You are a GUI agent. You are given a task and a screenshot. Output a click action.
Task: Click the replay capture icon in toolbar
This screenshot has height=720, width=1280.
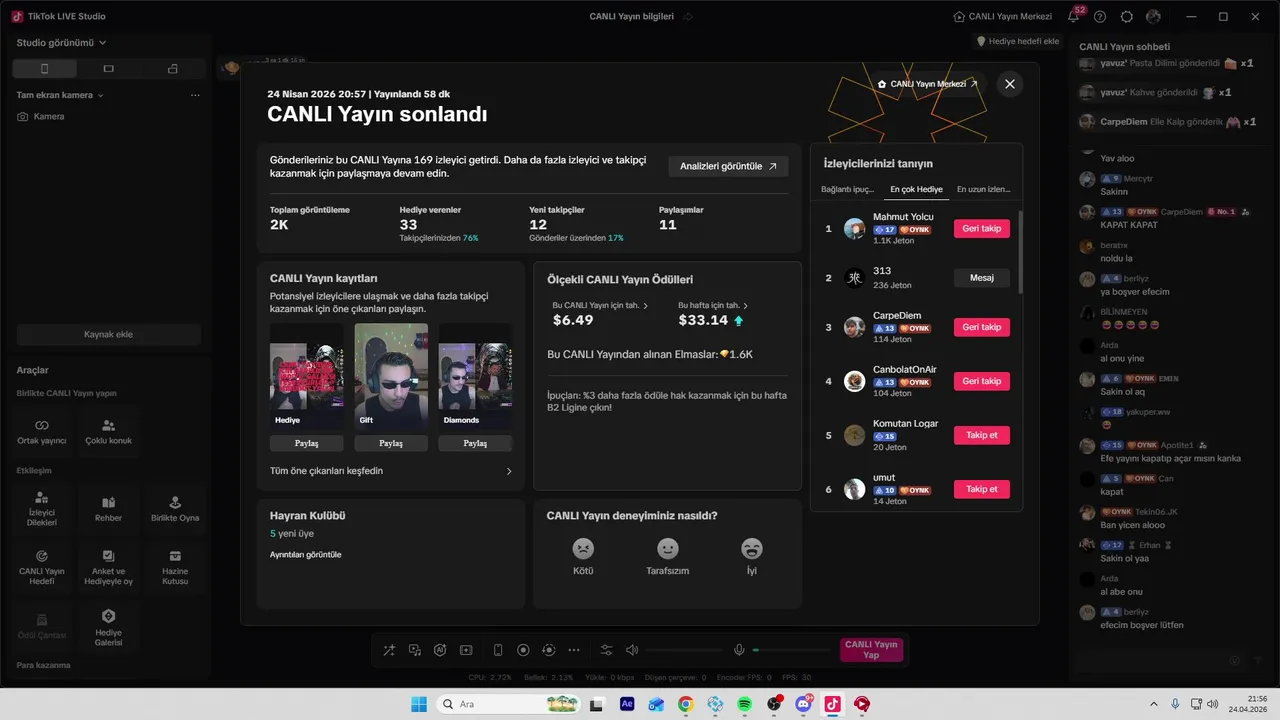click(548, 650)
